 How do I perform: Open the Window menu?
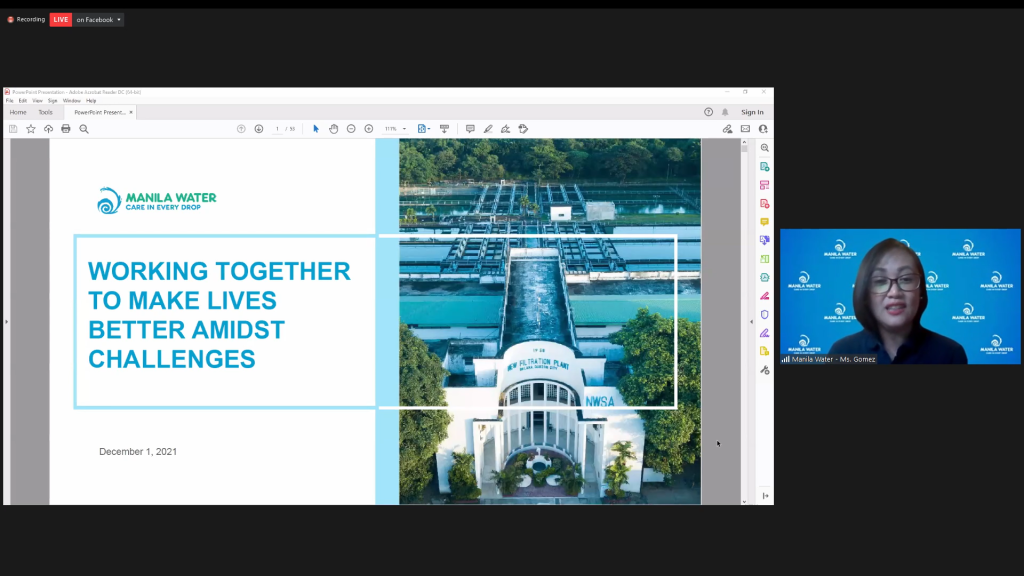[72, 101]
